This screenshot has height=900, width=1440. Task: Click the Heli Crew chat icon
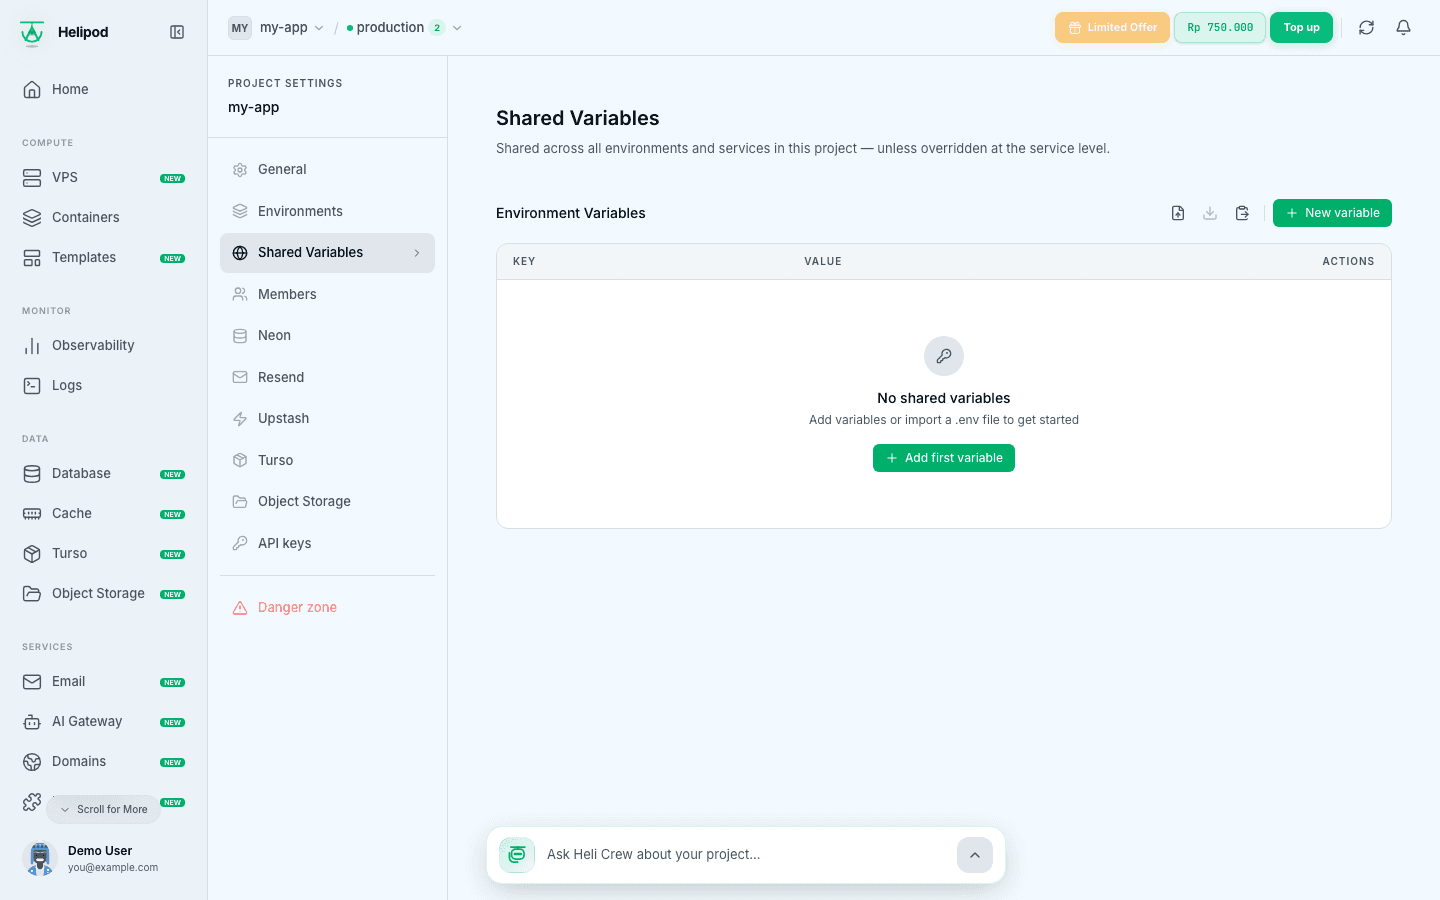point(517,855)
